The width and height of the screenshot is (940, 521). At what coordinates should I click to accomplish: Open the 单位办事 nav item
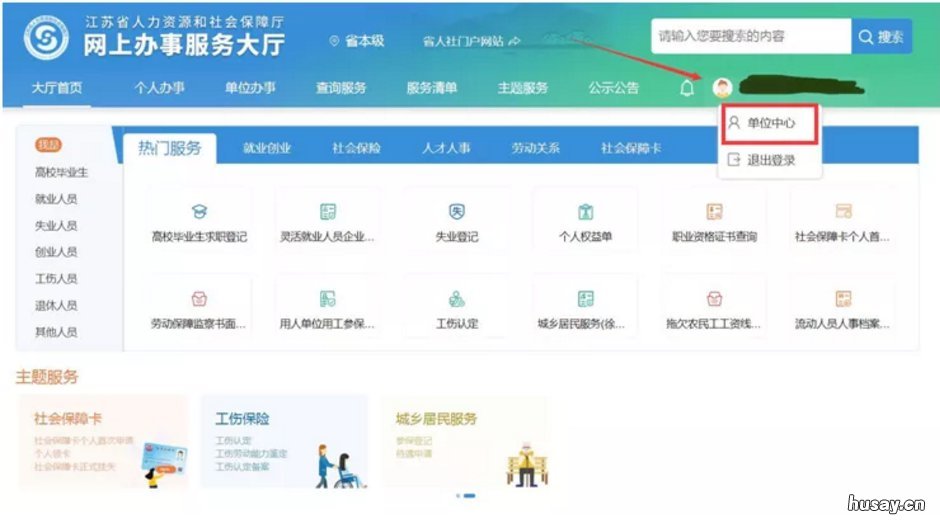coord(250,88)
